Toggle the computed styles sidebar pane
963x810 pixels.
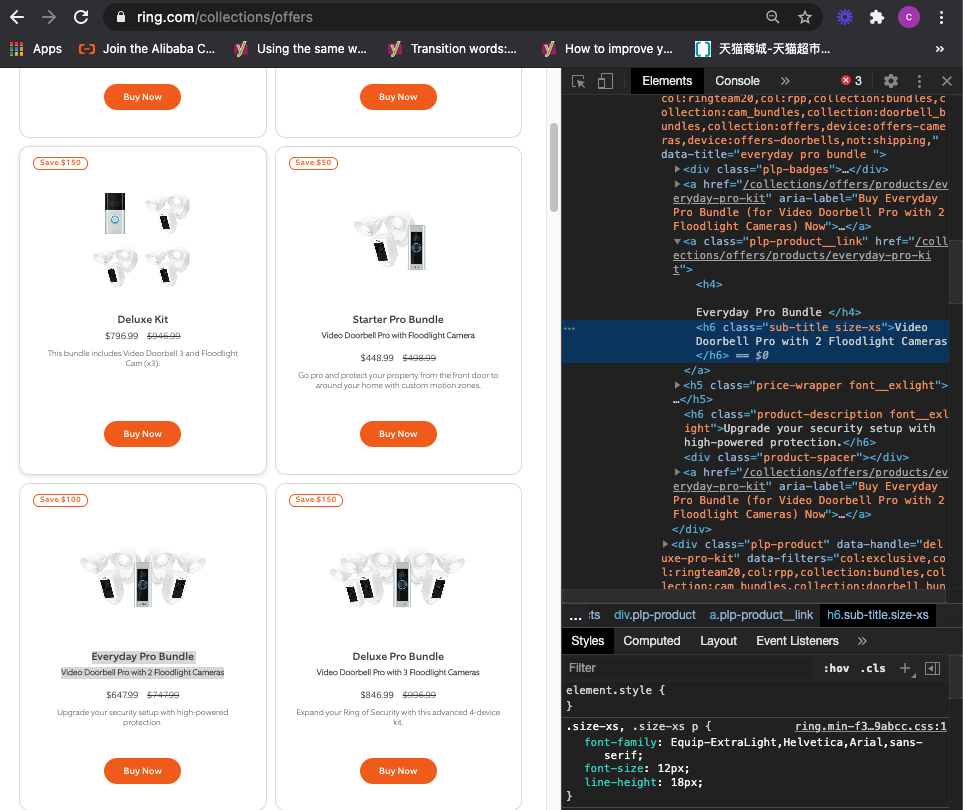point(932,668)
